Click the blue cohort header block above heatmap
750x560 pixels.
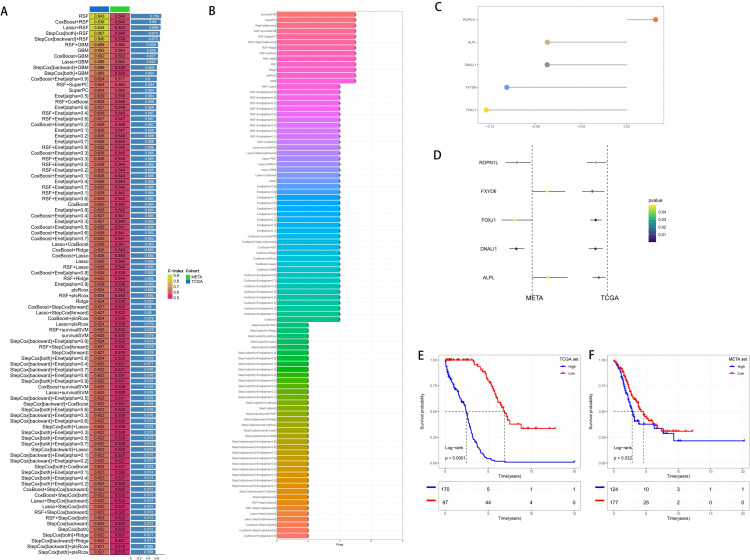tap(99, 9)
